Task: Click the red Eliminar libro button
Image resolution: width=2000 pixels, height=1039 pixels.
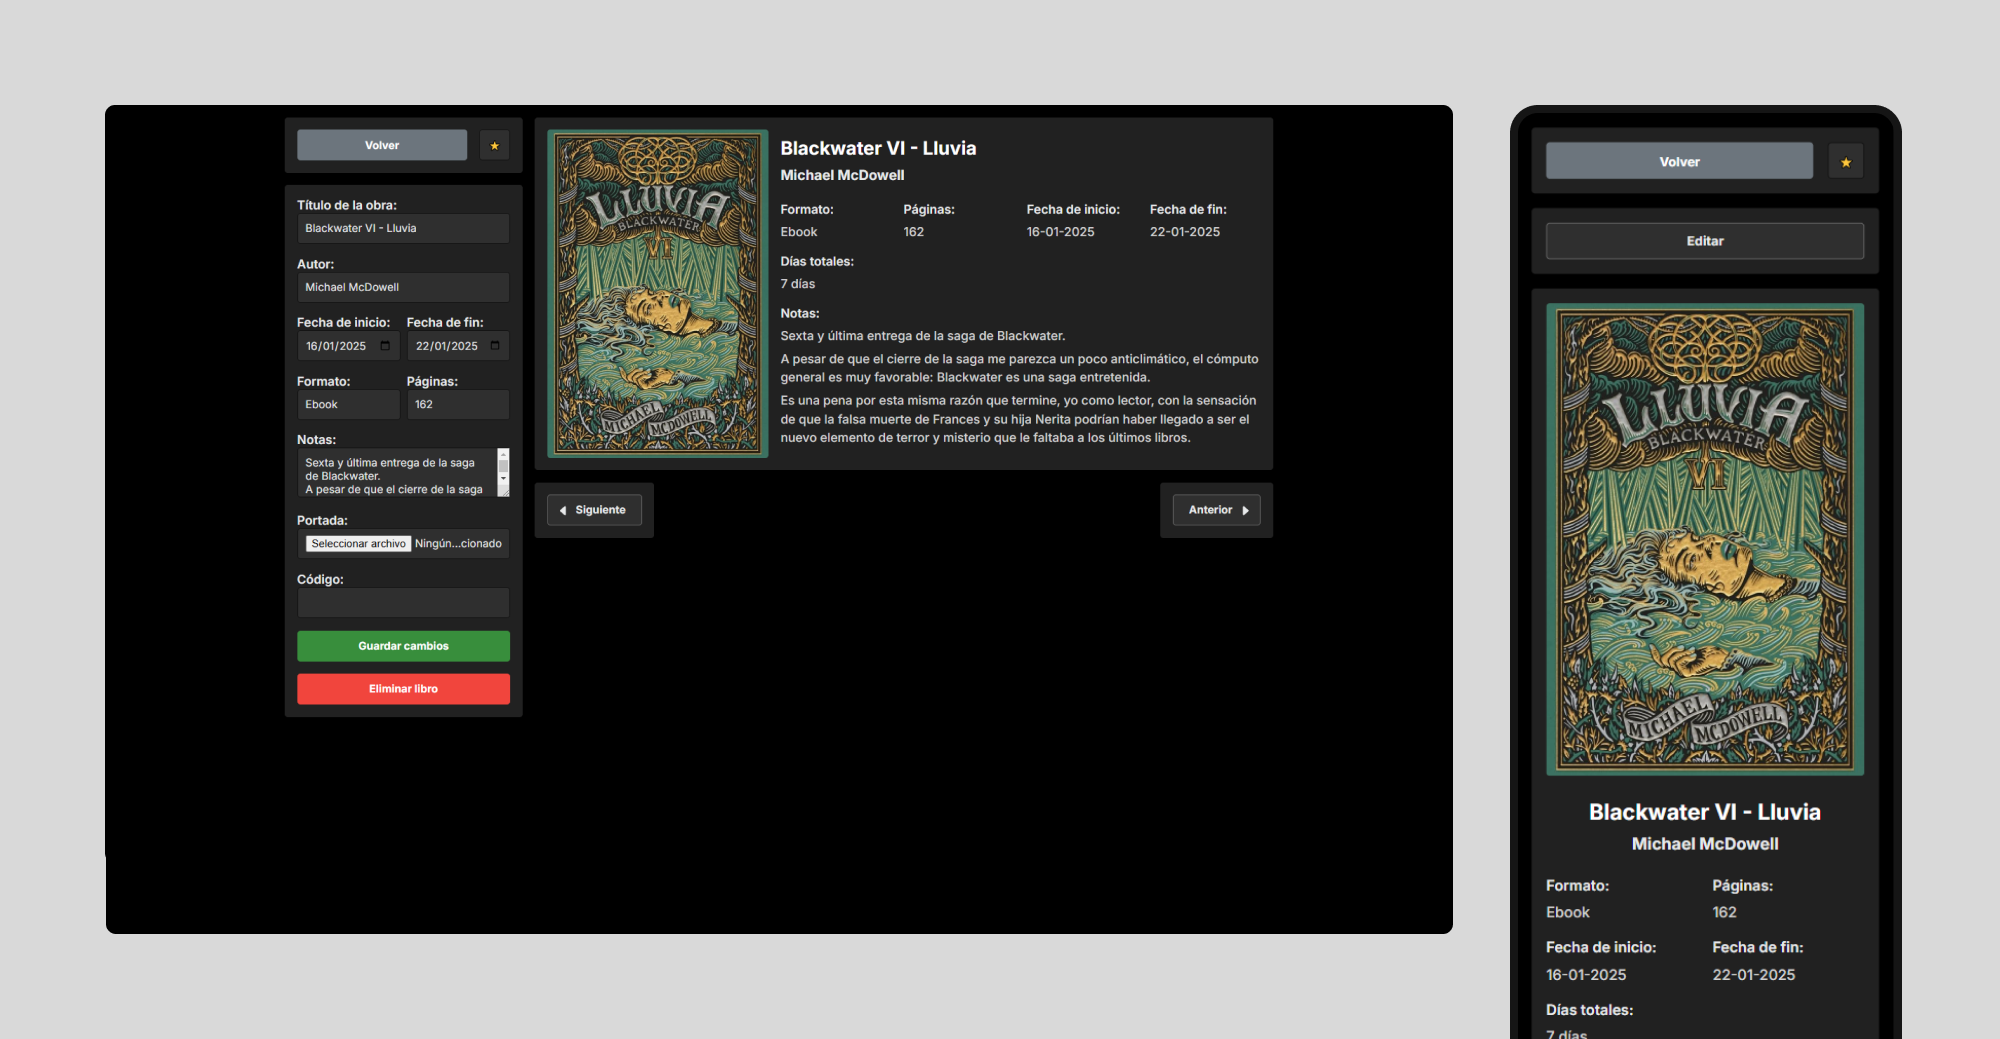Action: click(x=403, y=689)
